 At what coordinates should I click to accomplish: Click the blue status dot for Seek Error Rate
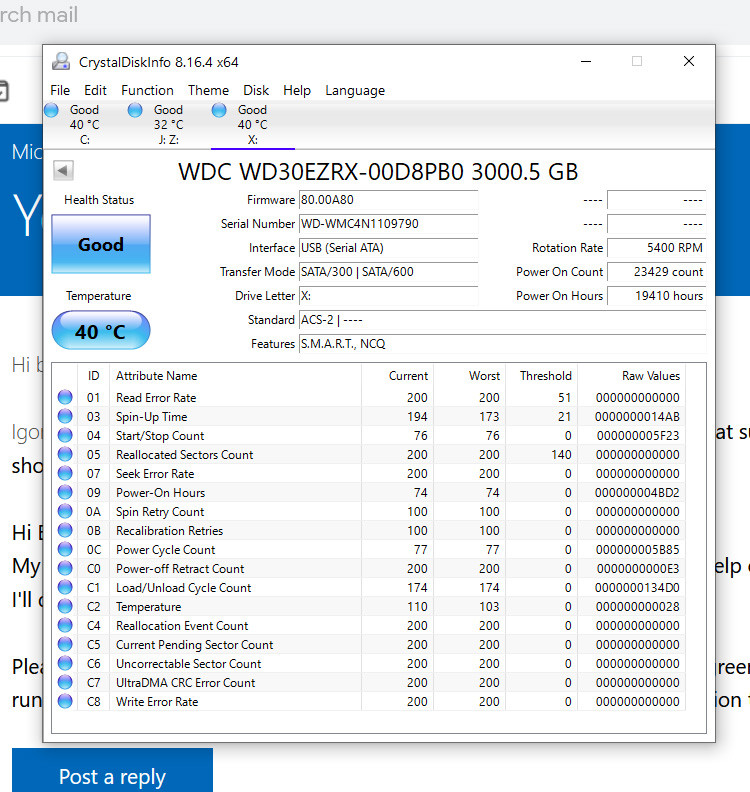tap(65, 473)
